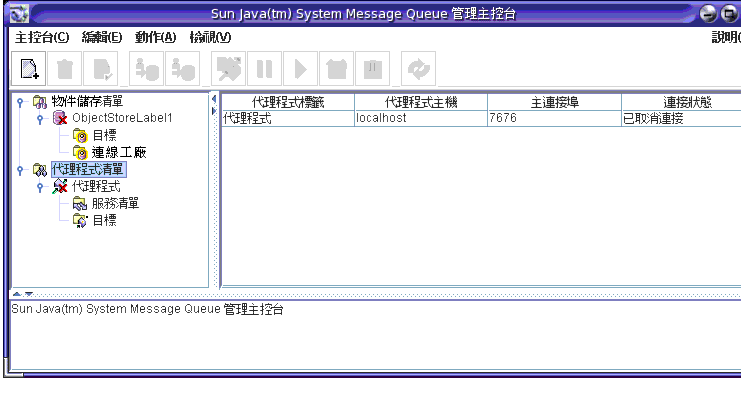Select the localhost table cell
Screen dimensions: 741x413
point(421,118)
